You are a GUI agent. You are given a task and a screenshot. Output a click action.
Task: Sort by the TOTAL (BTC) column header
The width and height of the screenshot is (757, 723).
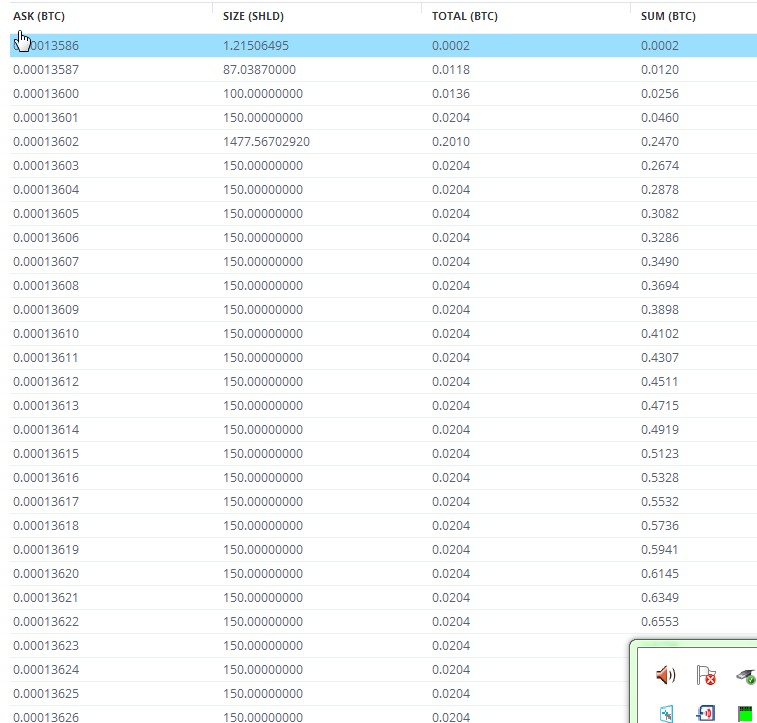pos(465,16)
